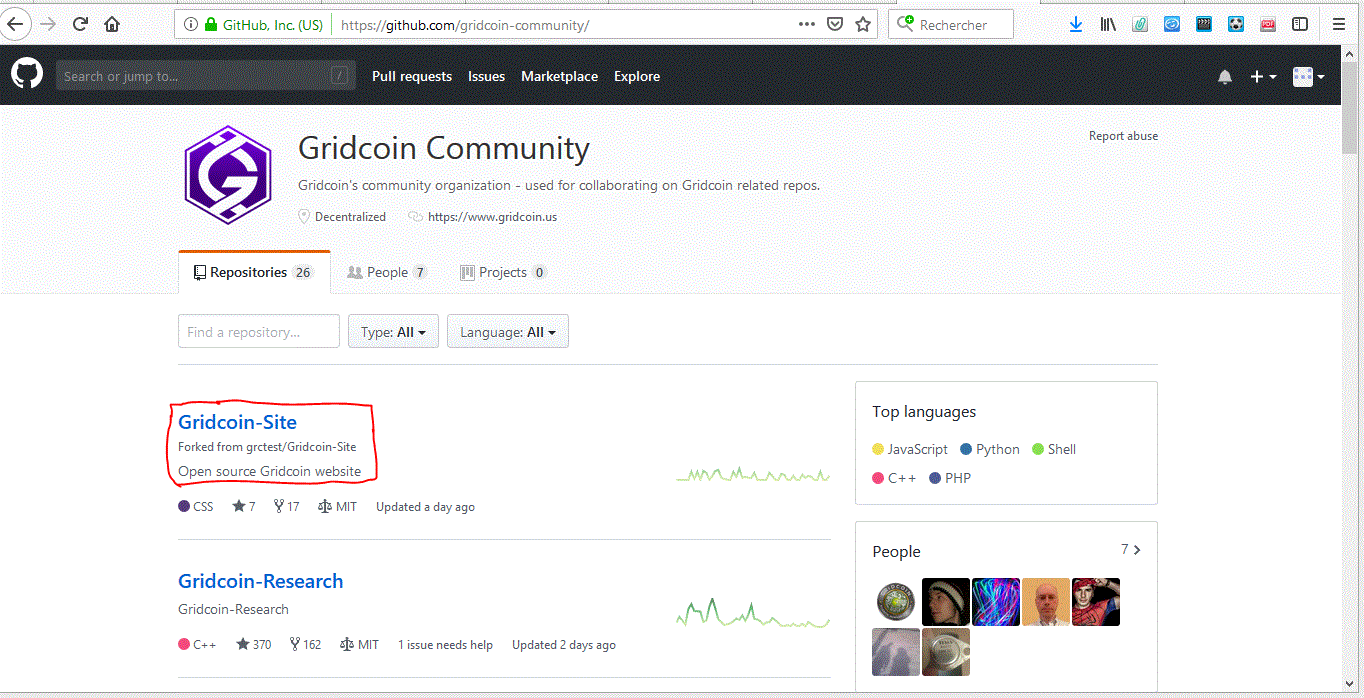Open GitHub notifications bell
Image resolution: width=1364 pixels, height=698 pixels.
point(1225,77)
